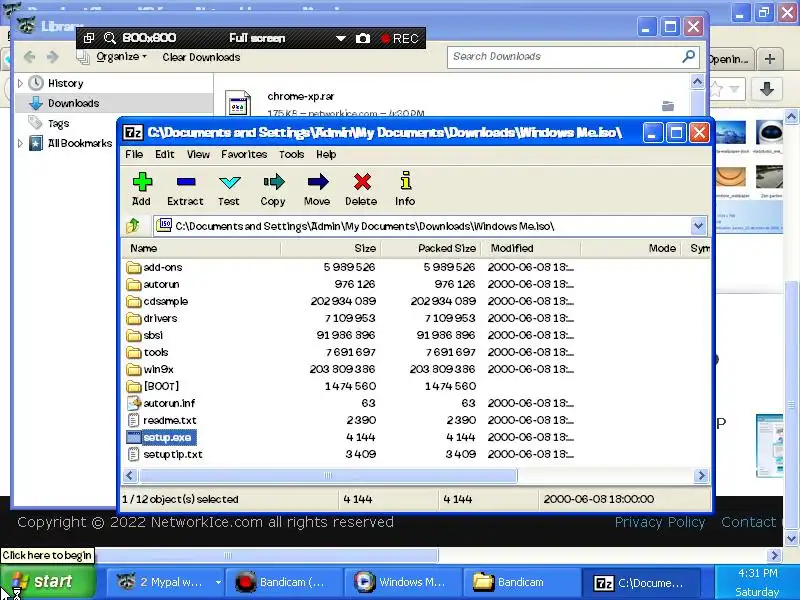Viewport: 800px width, 600px height.
Task: Click Library search magnifier icon
Action: (x=688, y=56)
